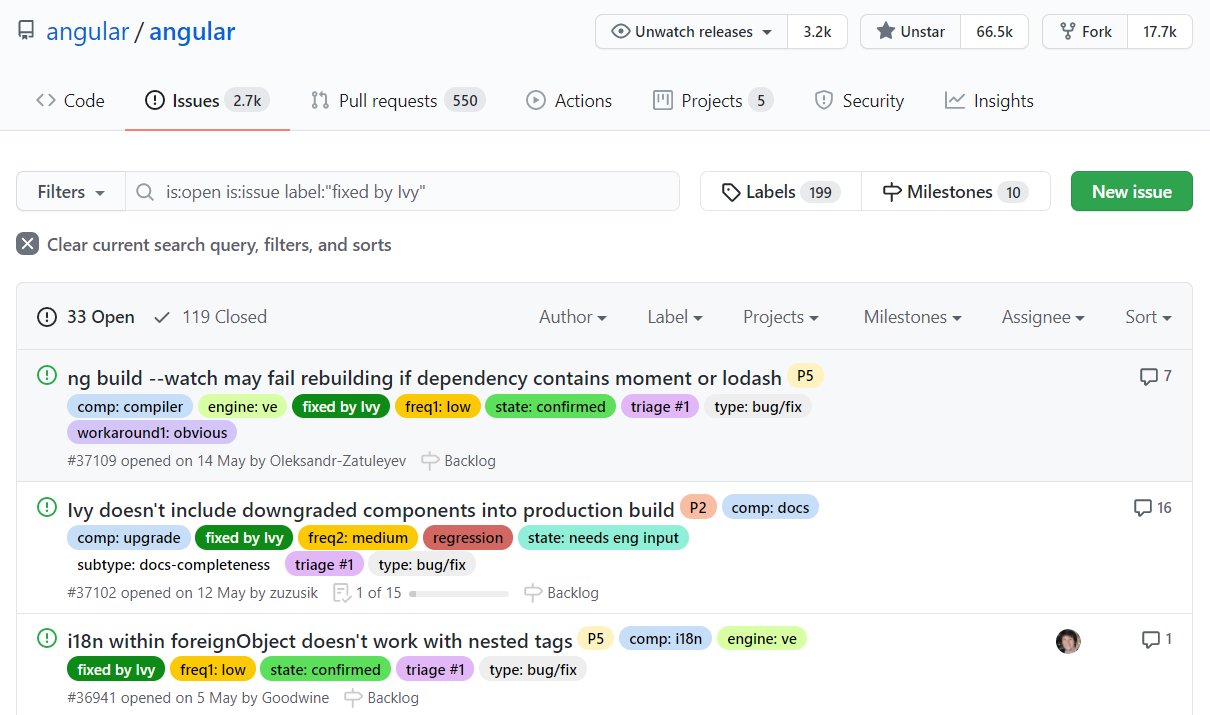Expand the Milestones filter dropdown in list header
The width and height of the screenshot is (1210, 715).
[913, 317]
